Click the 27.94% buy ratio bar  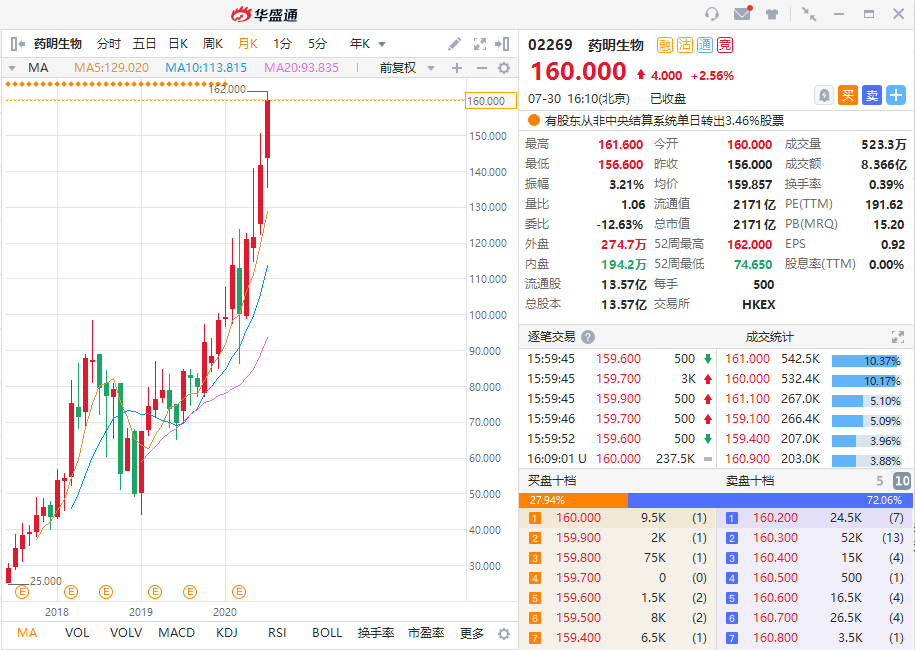(x=573, y=500)
